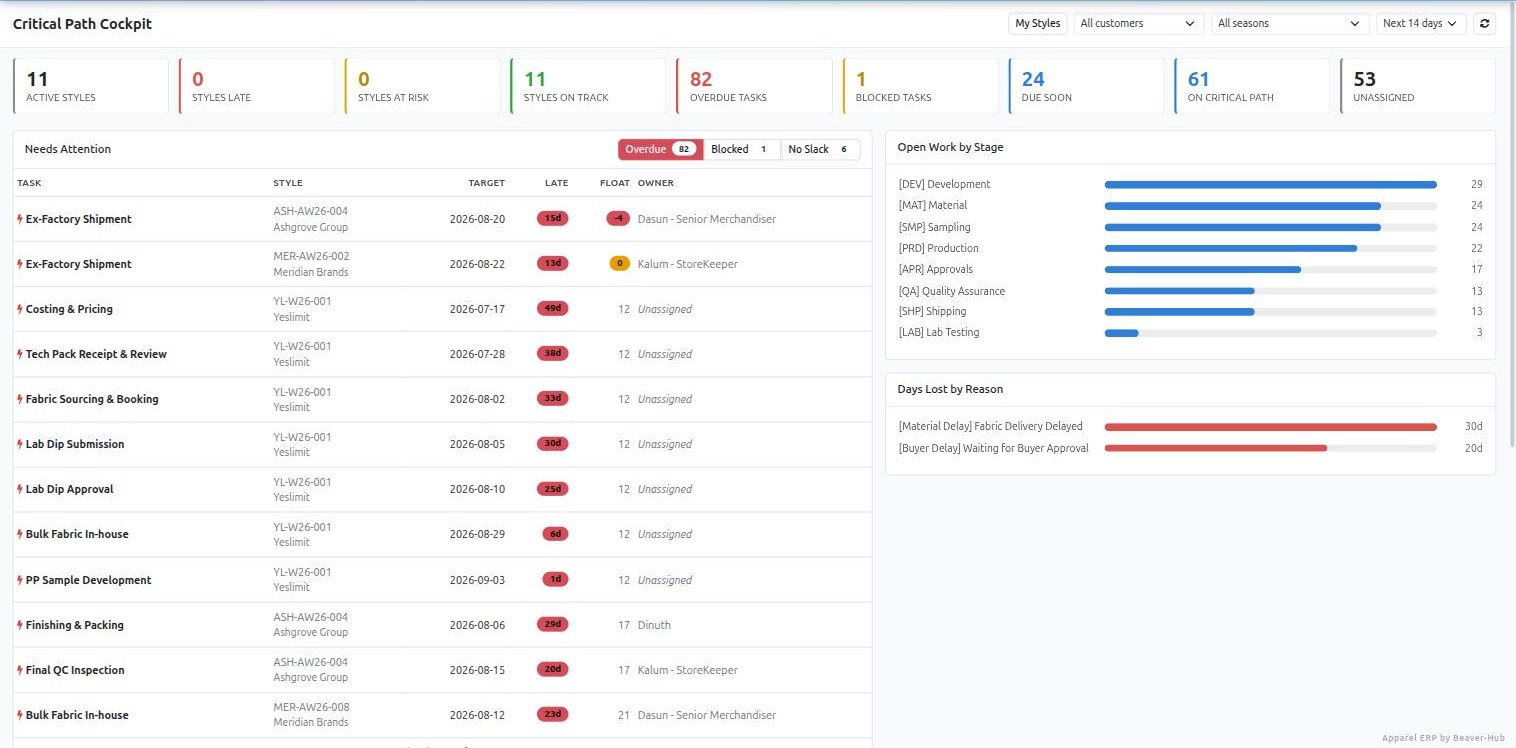The image size is (1516, 748).
Task: Click the Fabric Sourcing & Booking task
Action: pos(92,399)
